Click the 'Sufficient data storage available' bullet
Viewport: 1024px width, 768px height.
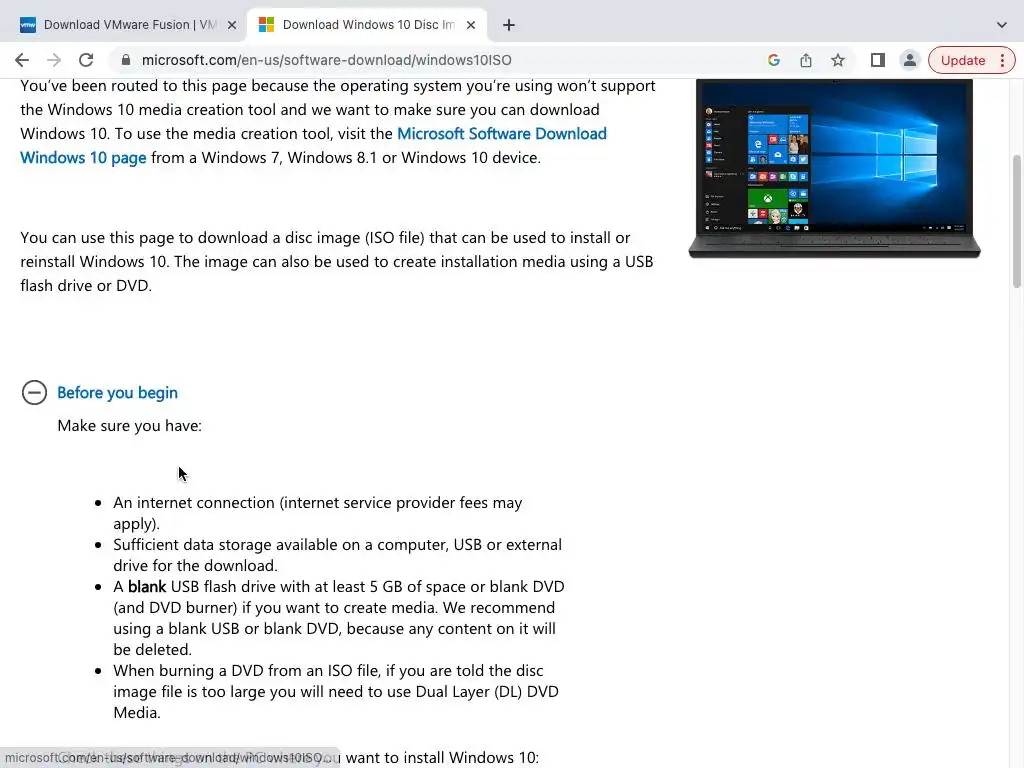pos(337,554)
